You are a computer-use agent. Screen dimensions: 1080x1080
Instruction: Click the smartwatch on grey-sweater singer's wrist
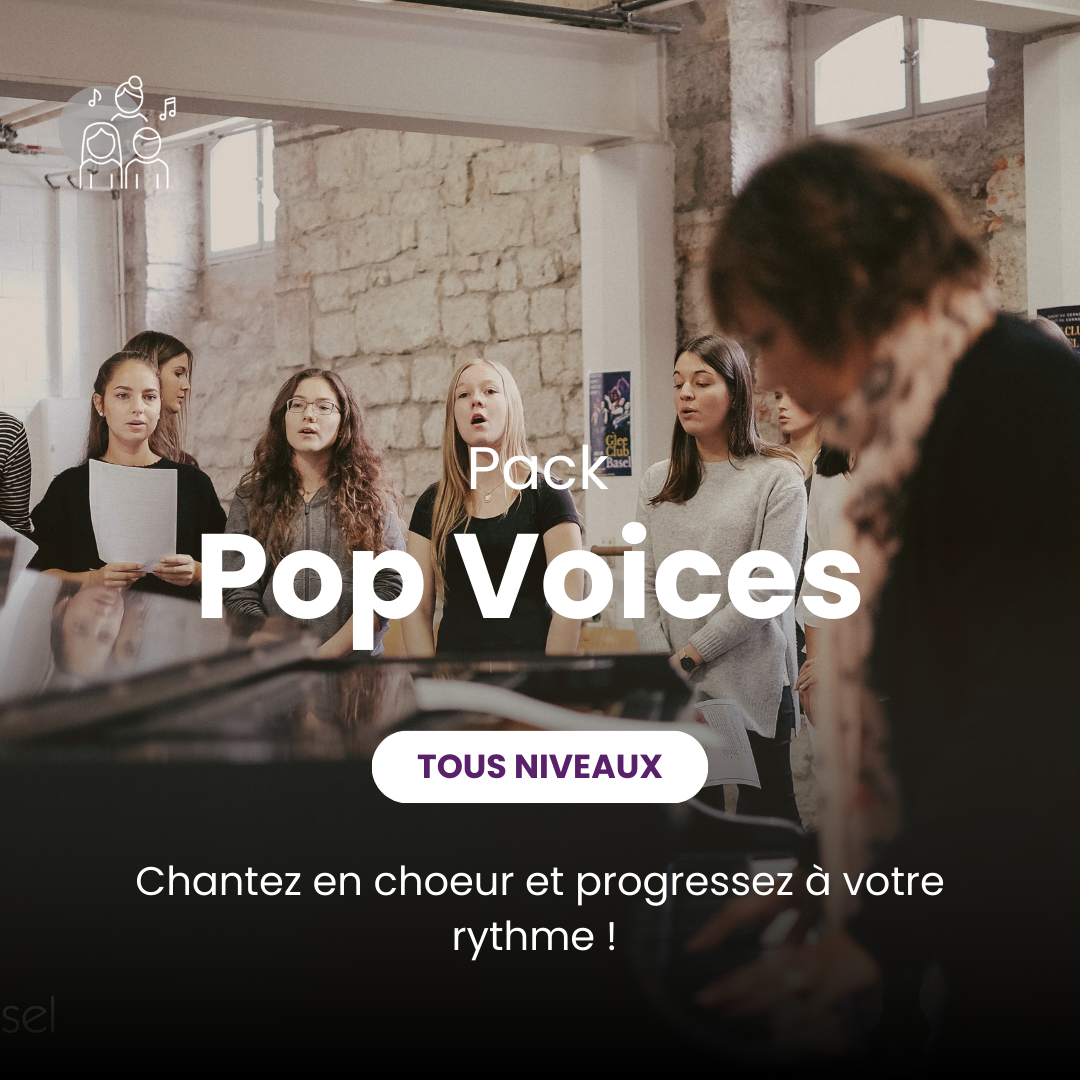point(687,663)
